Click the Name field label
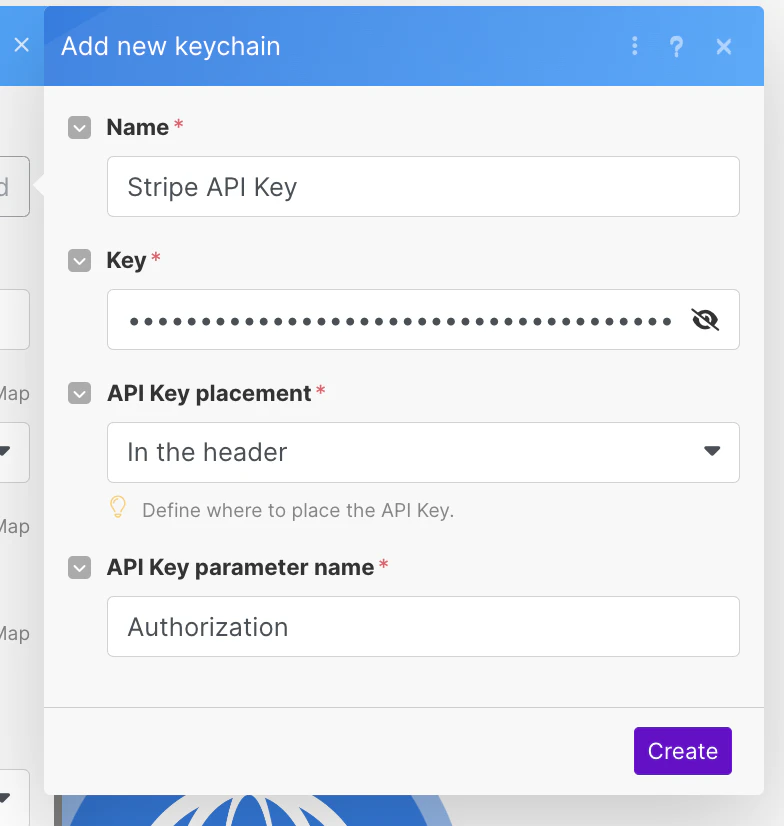Image resolution: width=784 pixels, height=826 pixels. pyautogui.click(x=138, y=127)
